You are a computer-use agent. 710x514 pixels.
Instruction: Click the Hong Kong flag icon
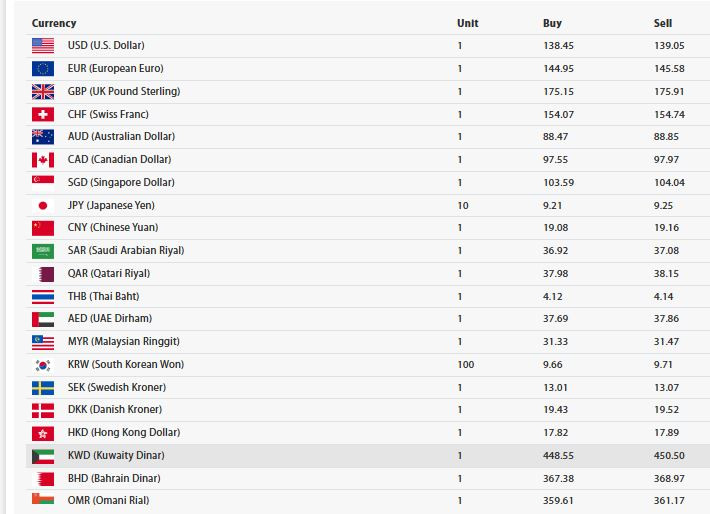click(43, 433)
